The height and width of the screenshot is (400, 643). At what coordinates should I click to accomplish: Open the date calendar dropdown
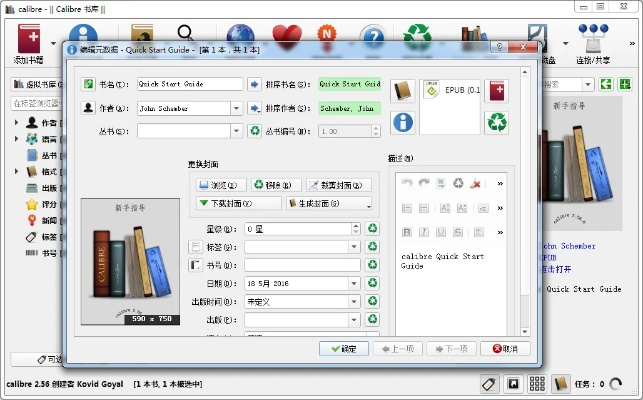(x=354, y=283)
